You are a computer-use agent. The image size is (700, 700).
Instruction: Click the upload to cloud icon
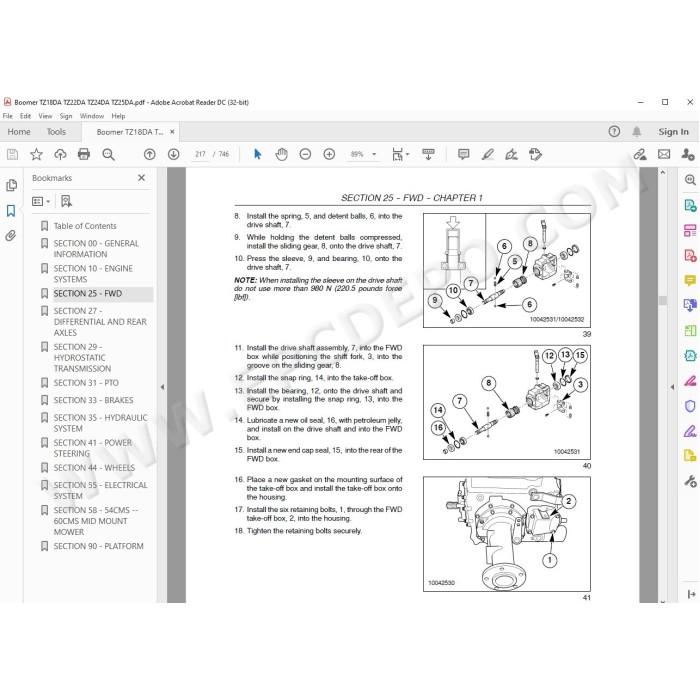pyautogui.click(x=60, y=154)
